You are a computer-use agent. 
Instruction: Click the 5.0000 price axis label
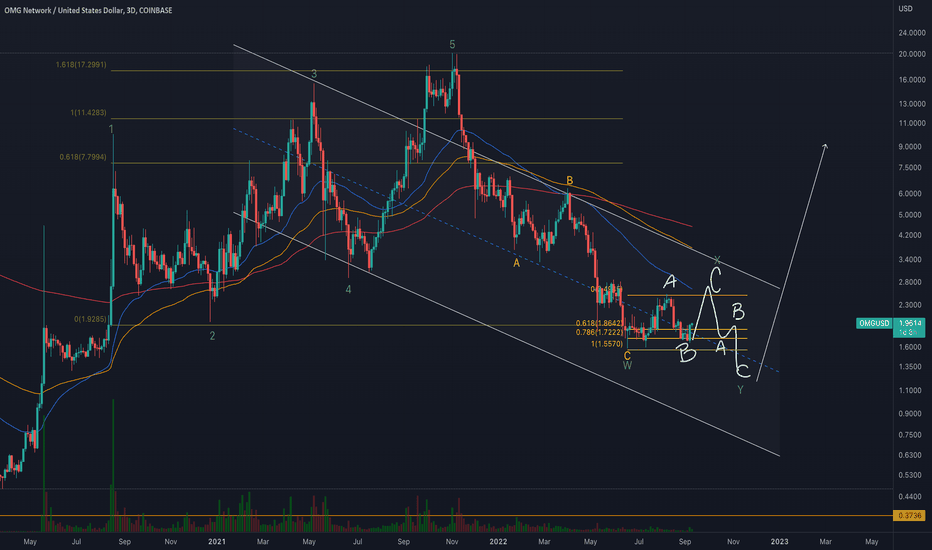point(912,215)
